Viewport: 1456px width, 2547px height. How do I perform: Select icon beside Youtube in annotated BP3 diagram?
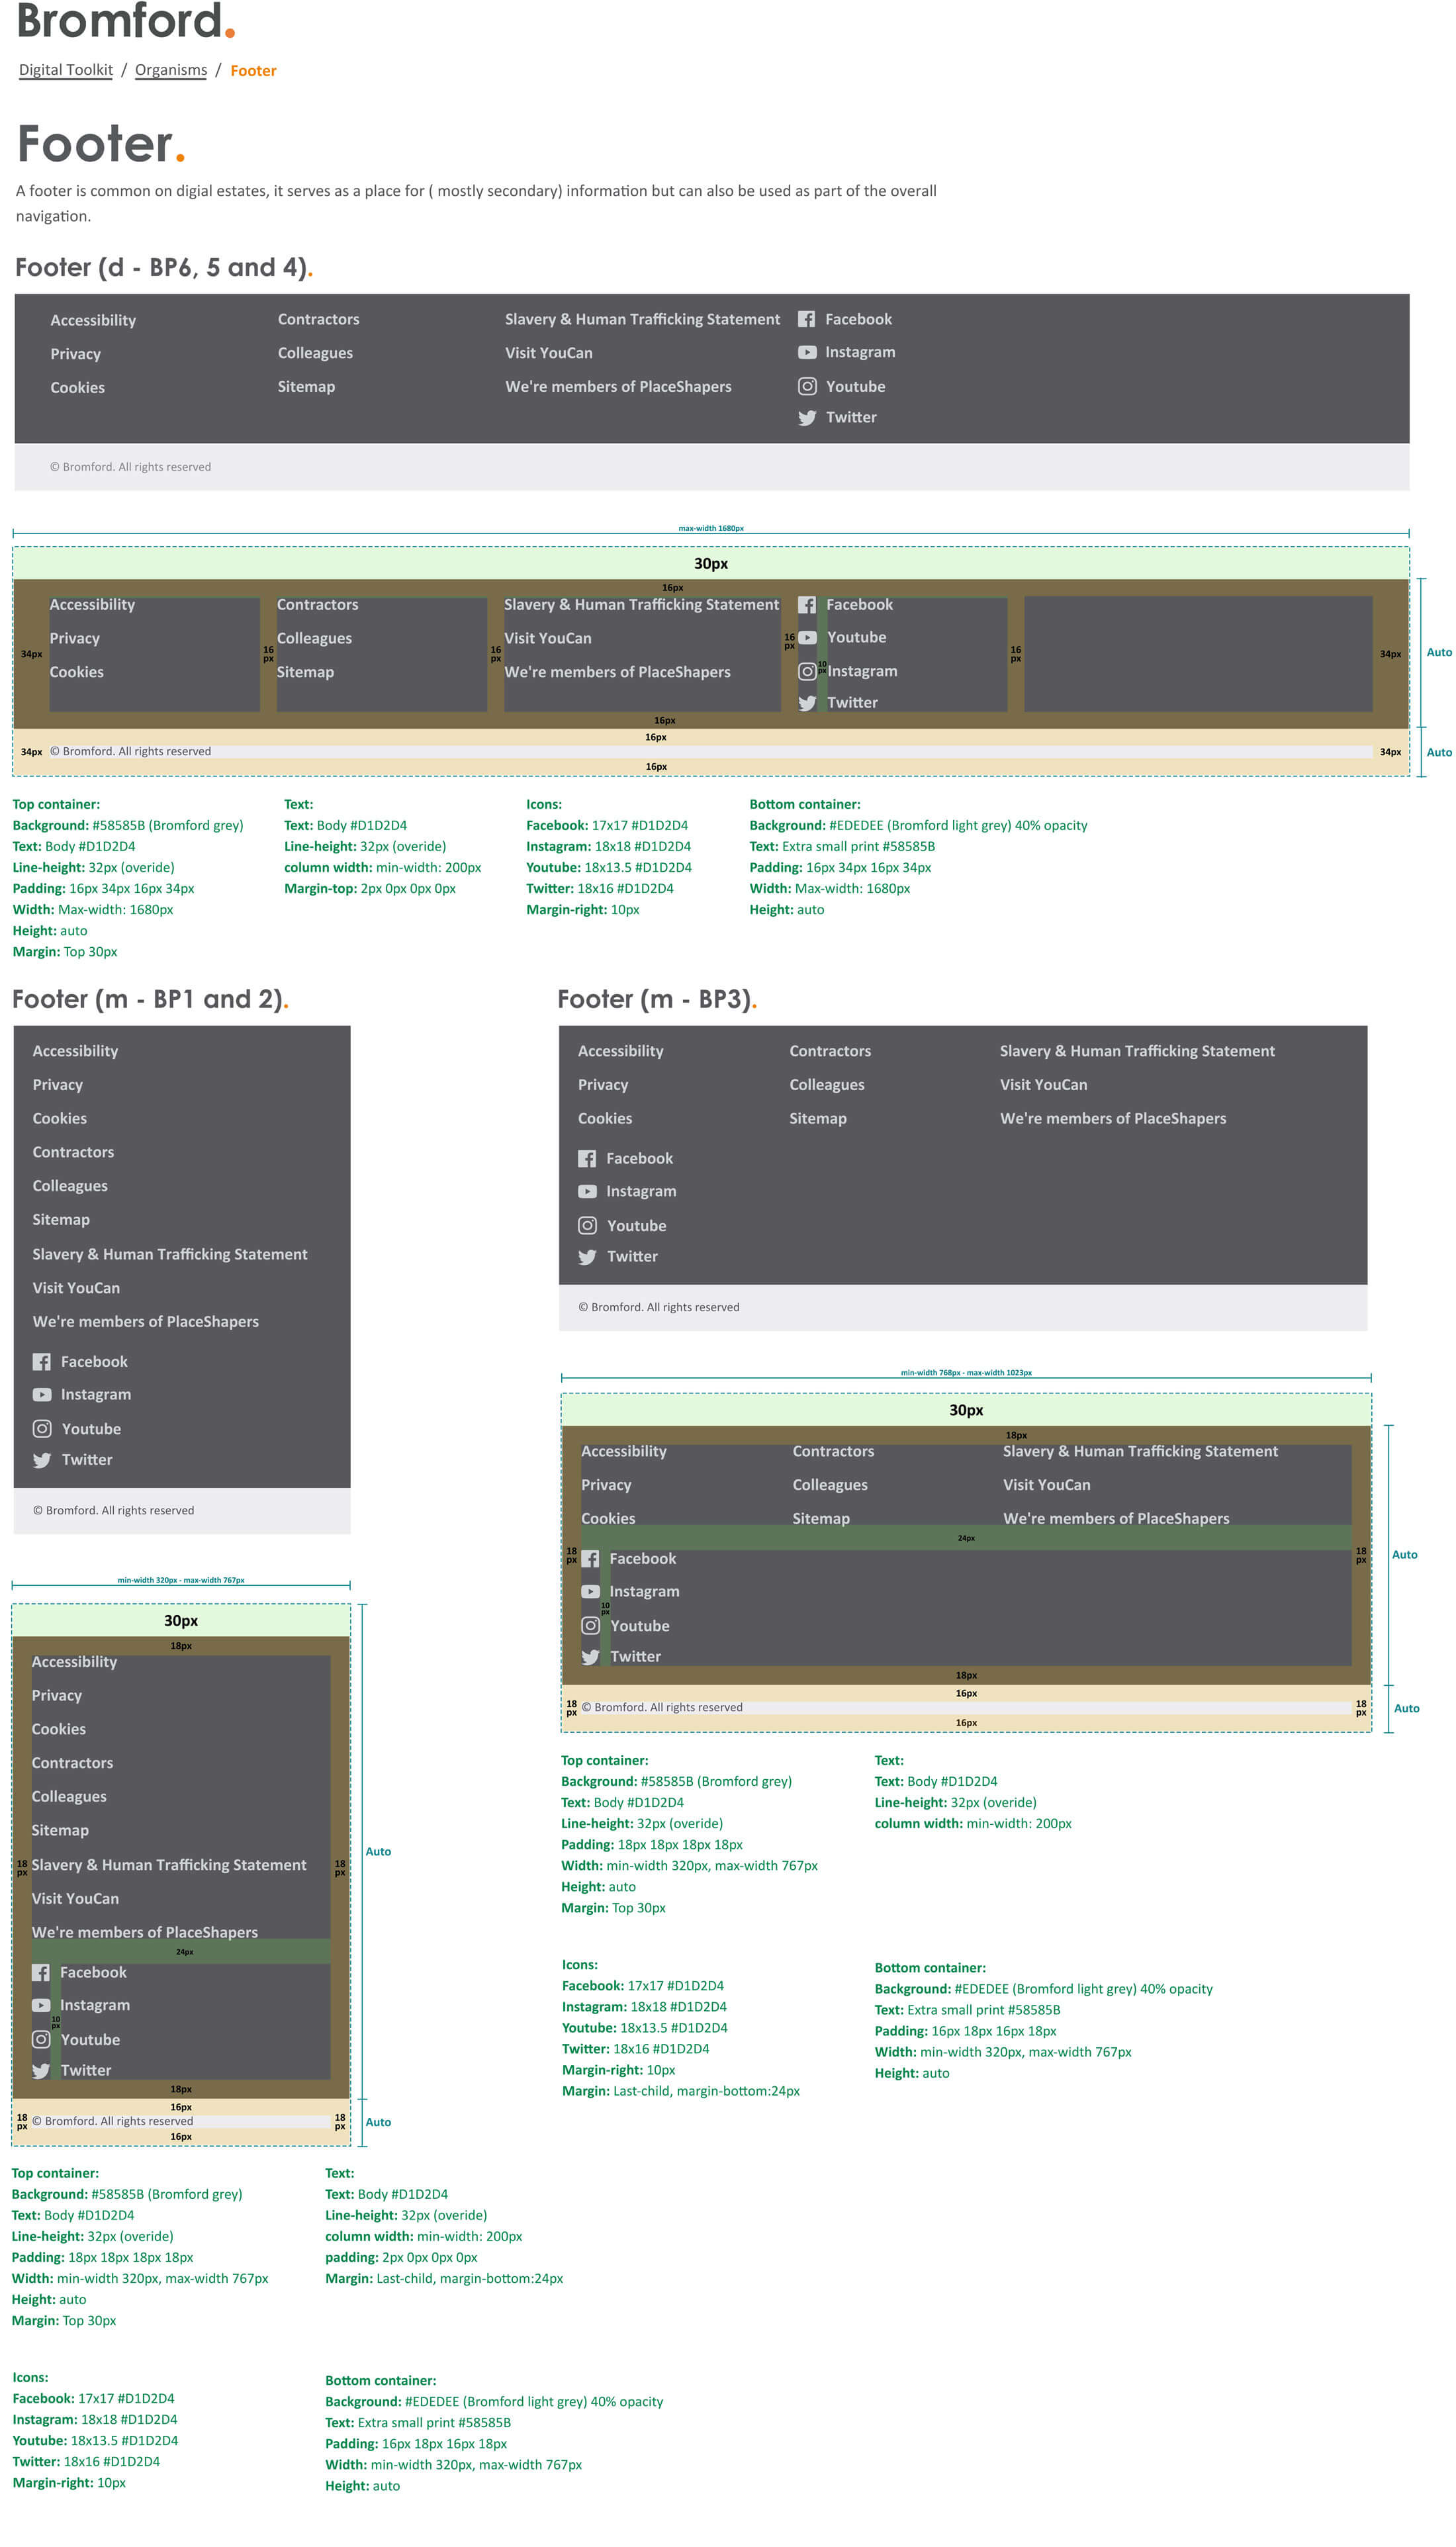591,1626
